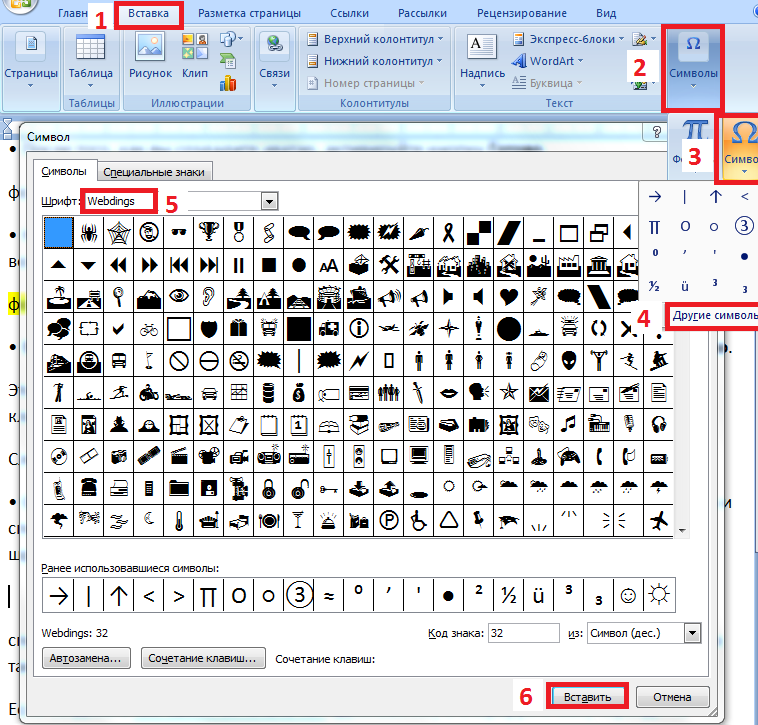
Task: Switch to the Ссылки ribbon tab
Action: 349,14
